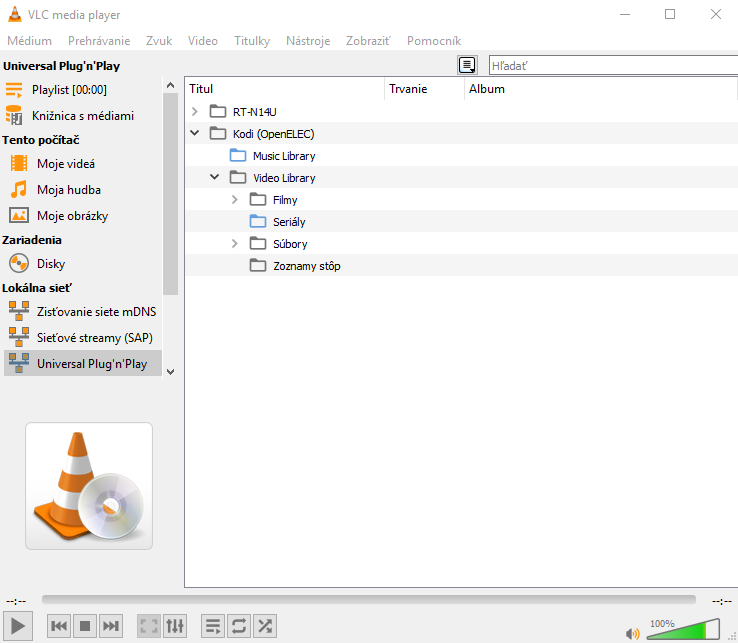Select Súbory folder row
Screen dimensions: 738x643
click(x=461, y=244)
